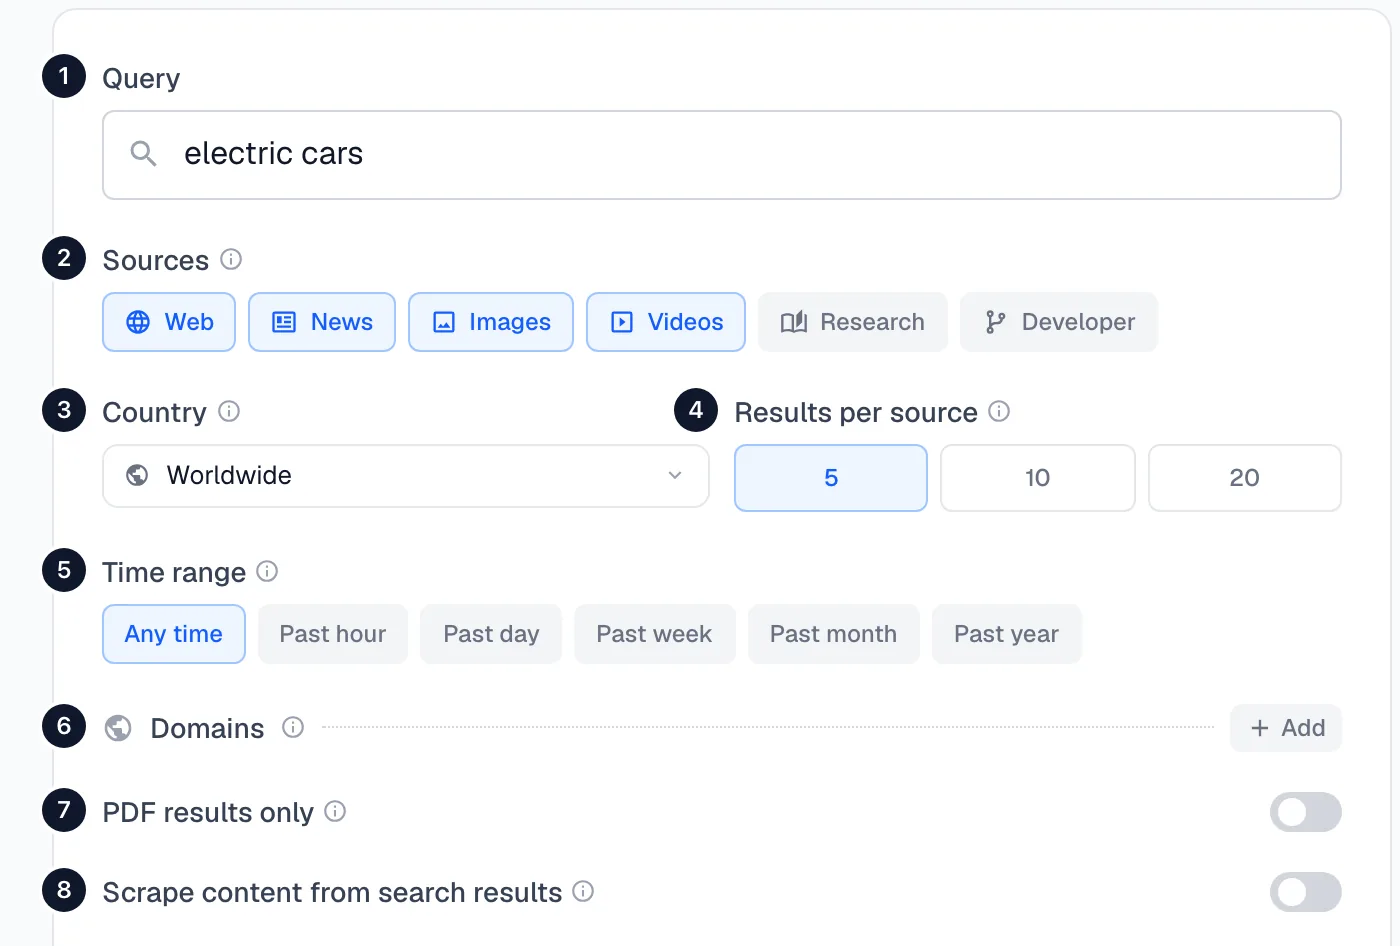Enable the Research source
The height and width of the screenshot is (946, 1400).
tap(853, 322)
